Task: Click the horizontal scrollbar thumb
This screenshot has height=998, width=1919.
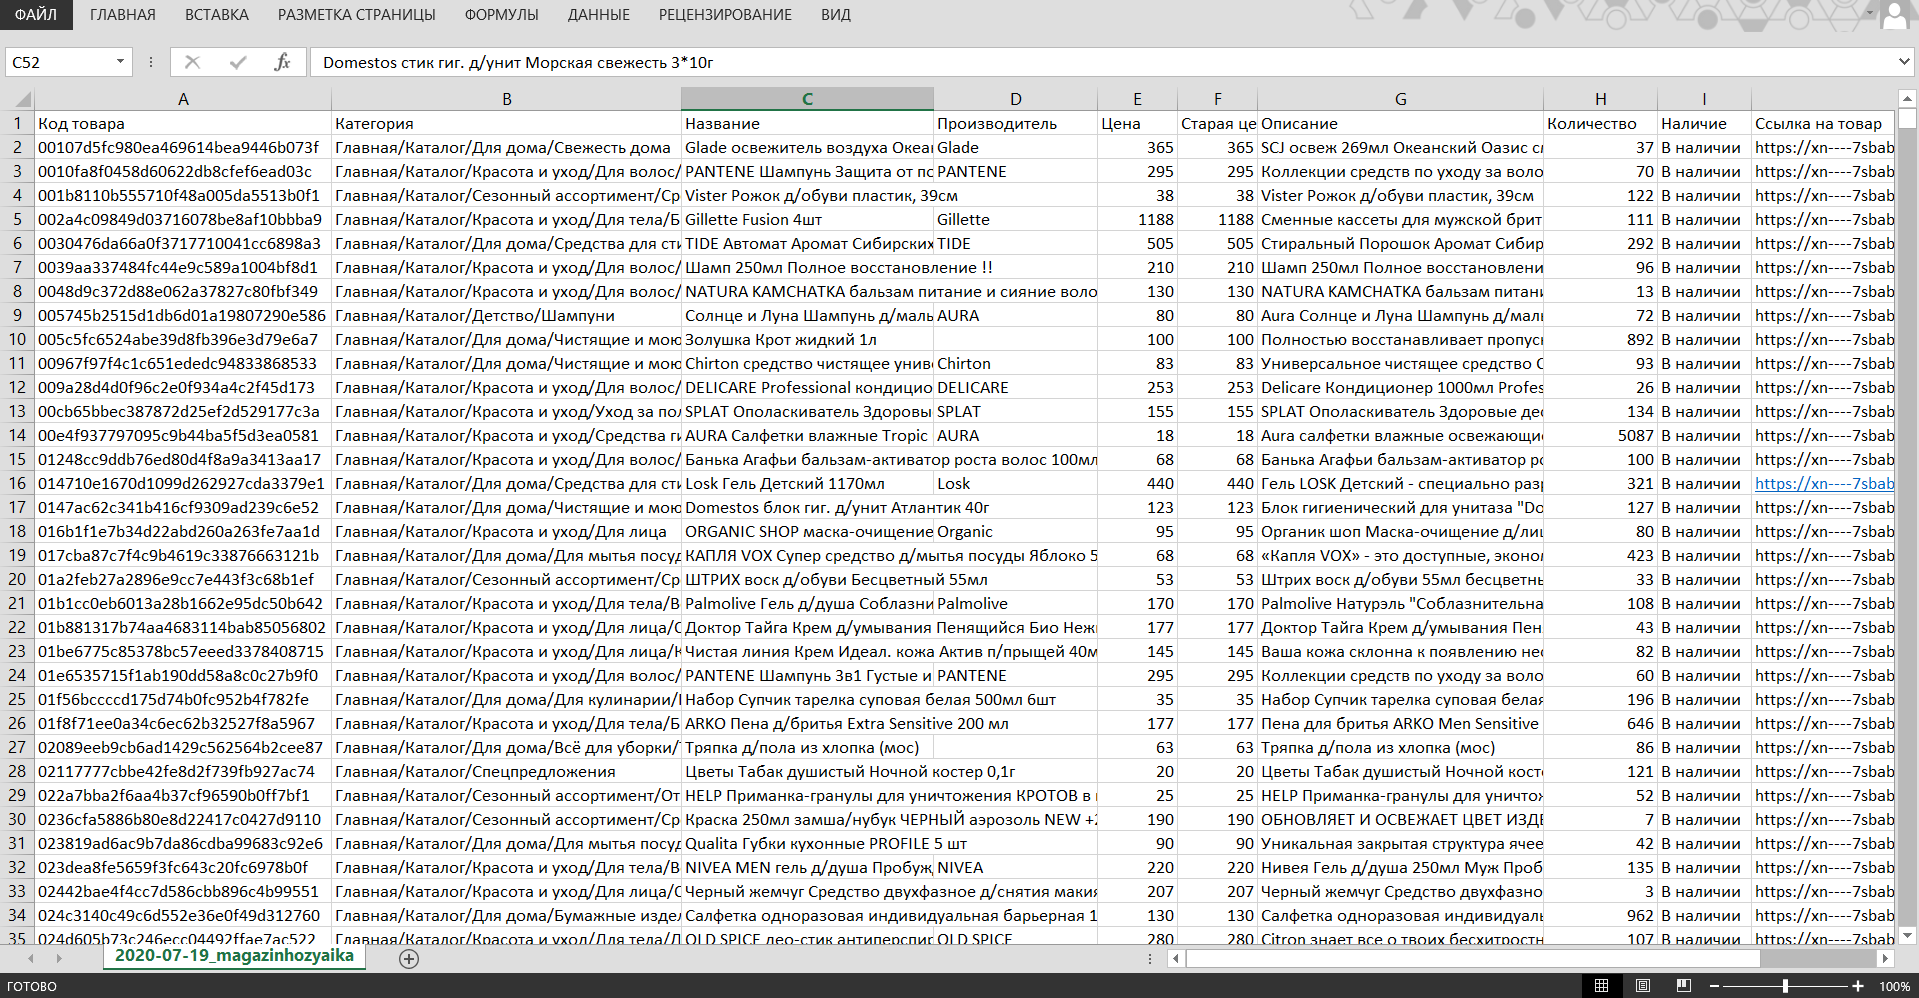Action: tap(1472, 958)
